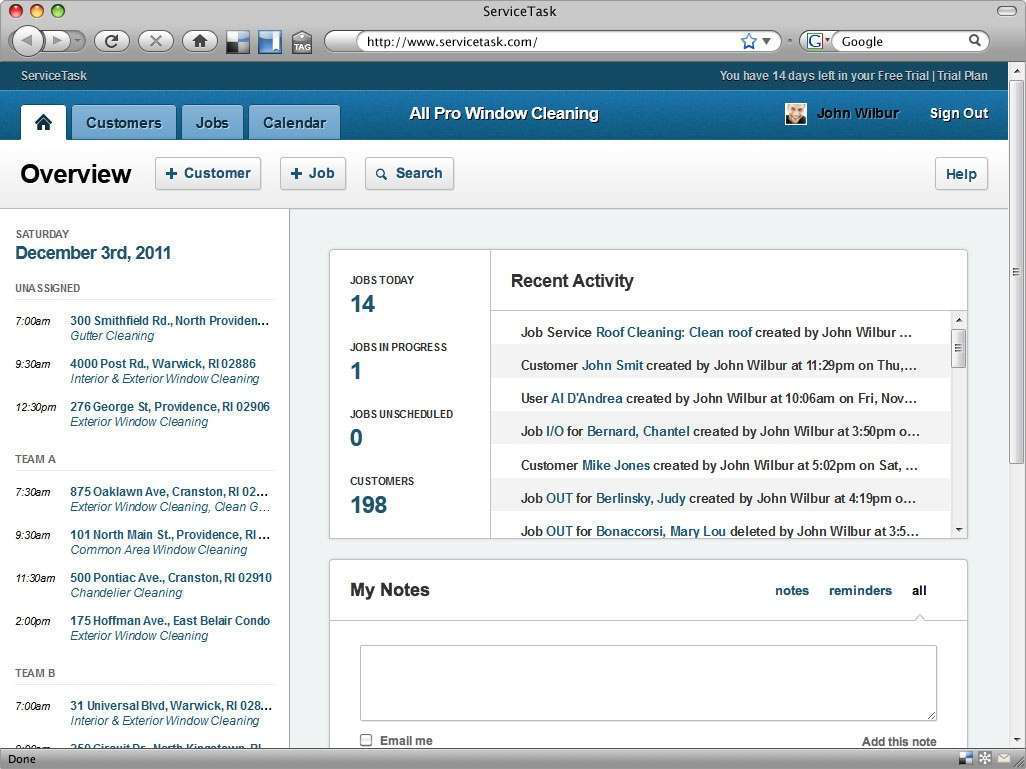Viewport: 1026px width, 769px height.
Task: Click inside the My Notes text area
Action: (648, 682)
